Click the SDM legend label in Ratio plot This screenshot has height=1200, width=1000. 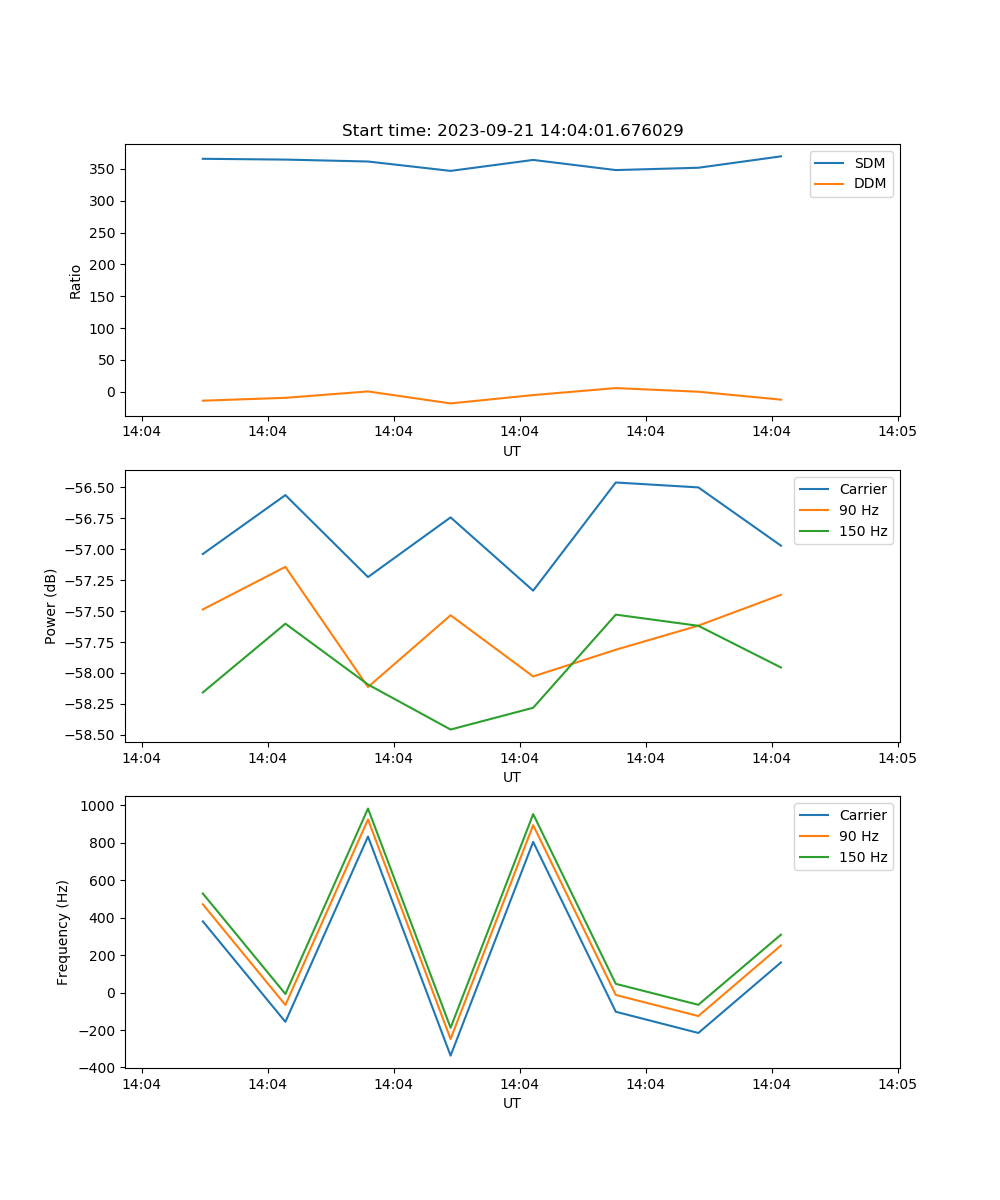coord(869,163)
